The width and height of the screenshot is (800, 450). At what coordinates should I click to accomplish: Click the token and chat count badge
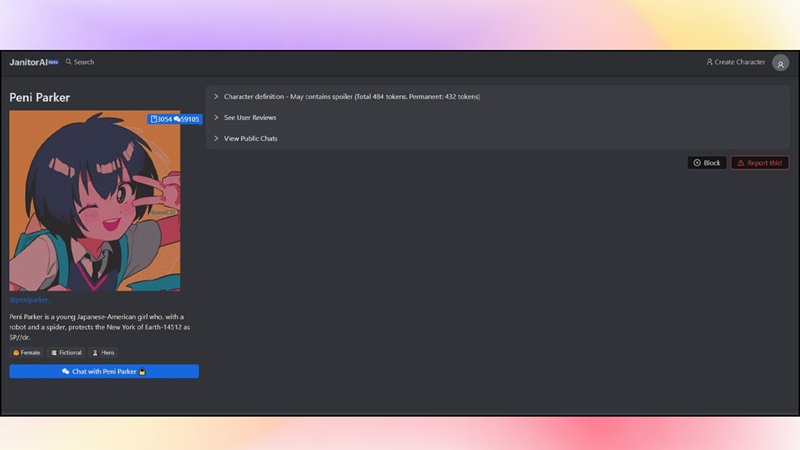(x=174, y=119)
